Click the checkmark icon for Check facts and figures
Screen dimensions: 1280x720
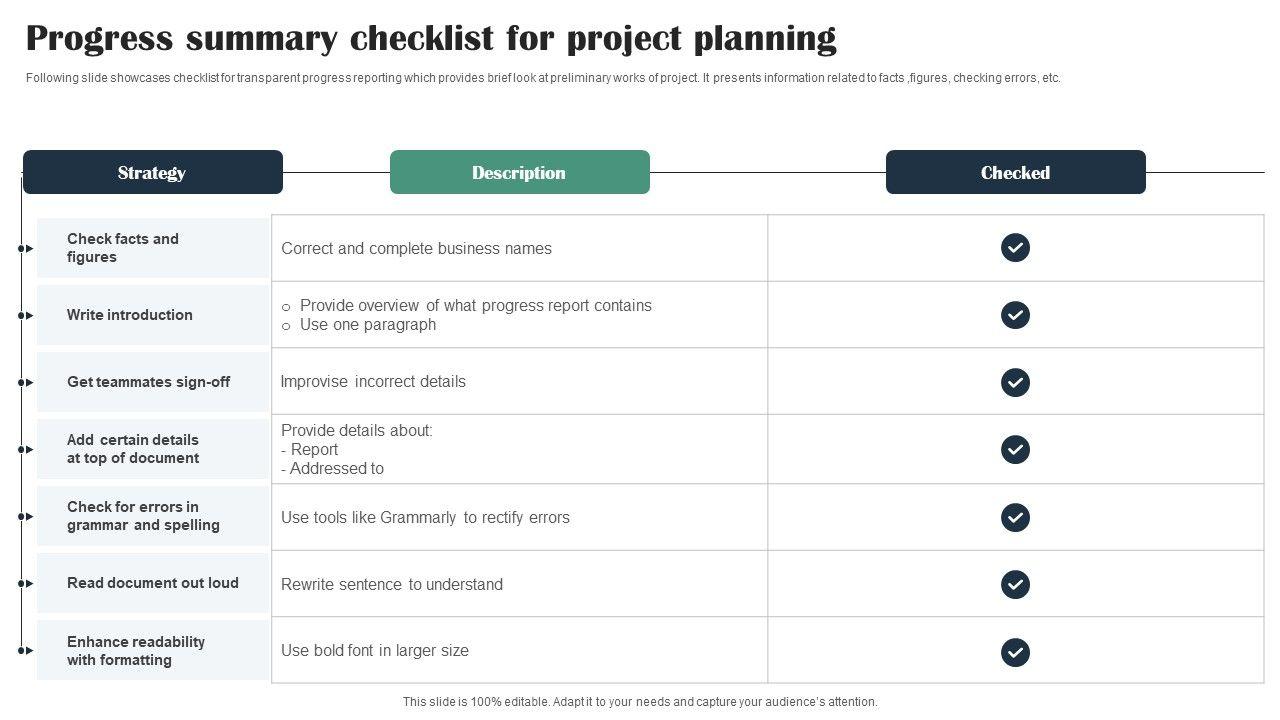pos(1015,248)
